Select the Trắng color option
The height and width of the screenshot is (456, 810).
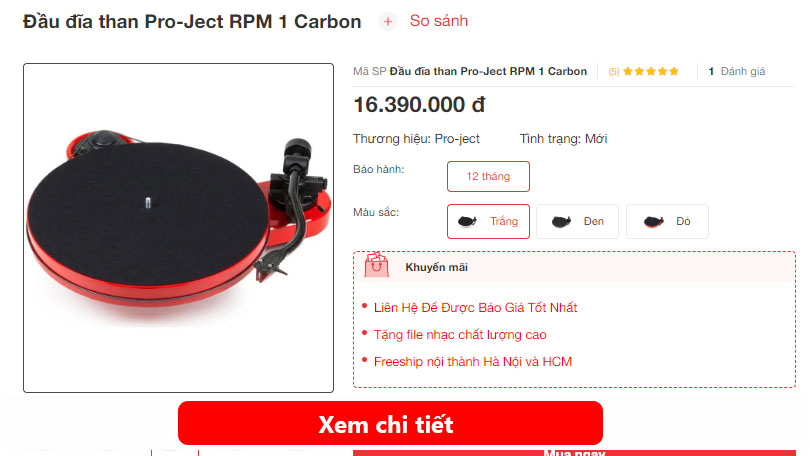[x=488, y=222]
